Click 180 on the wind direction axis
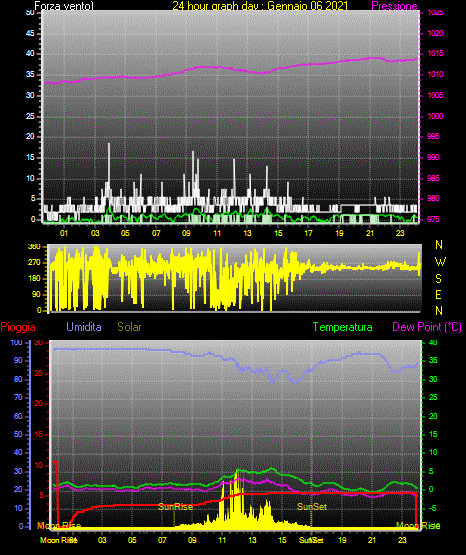 click(34, 279)
